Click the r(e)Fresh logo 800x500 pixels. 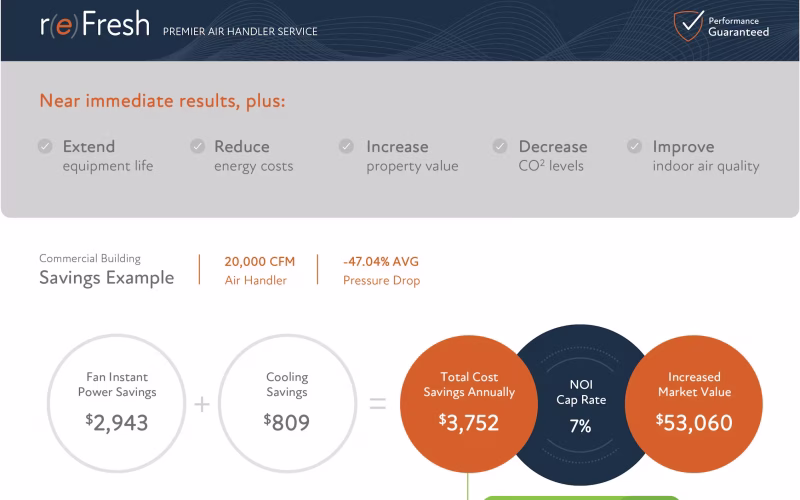tap(95, 26)
